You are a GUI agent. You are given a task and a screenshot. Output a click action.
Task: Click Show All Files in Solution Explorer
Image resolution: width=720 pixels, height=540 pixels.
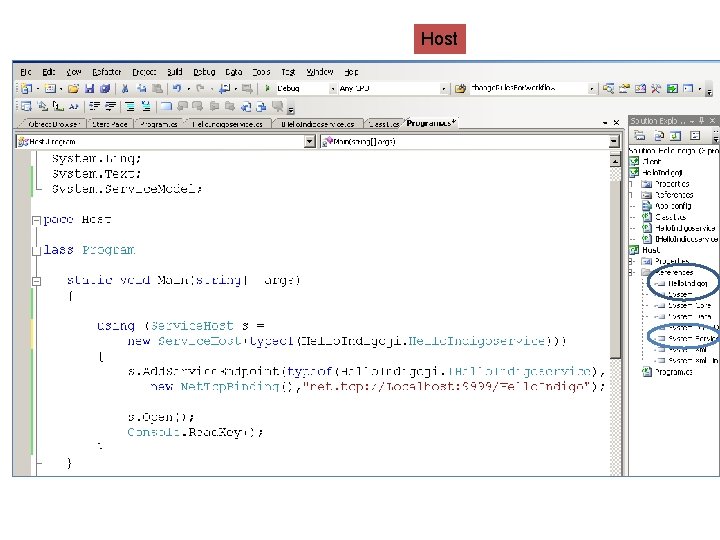tap(659, 135)
